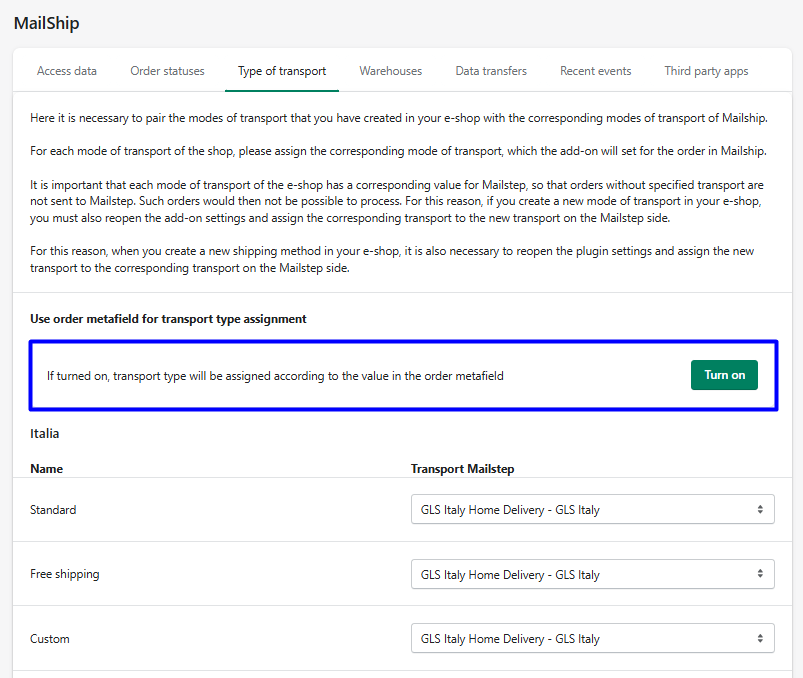Click the 'Use order metafield' section heading

168,319
